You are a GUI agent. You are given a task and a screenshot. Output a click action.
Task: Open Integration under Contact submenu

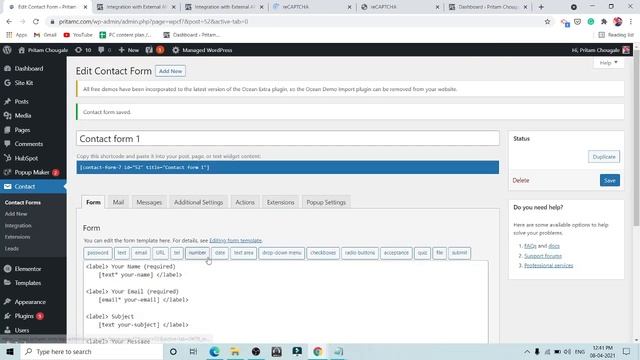[x=18, y=225]
